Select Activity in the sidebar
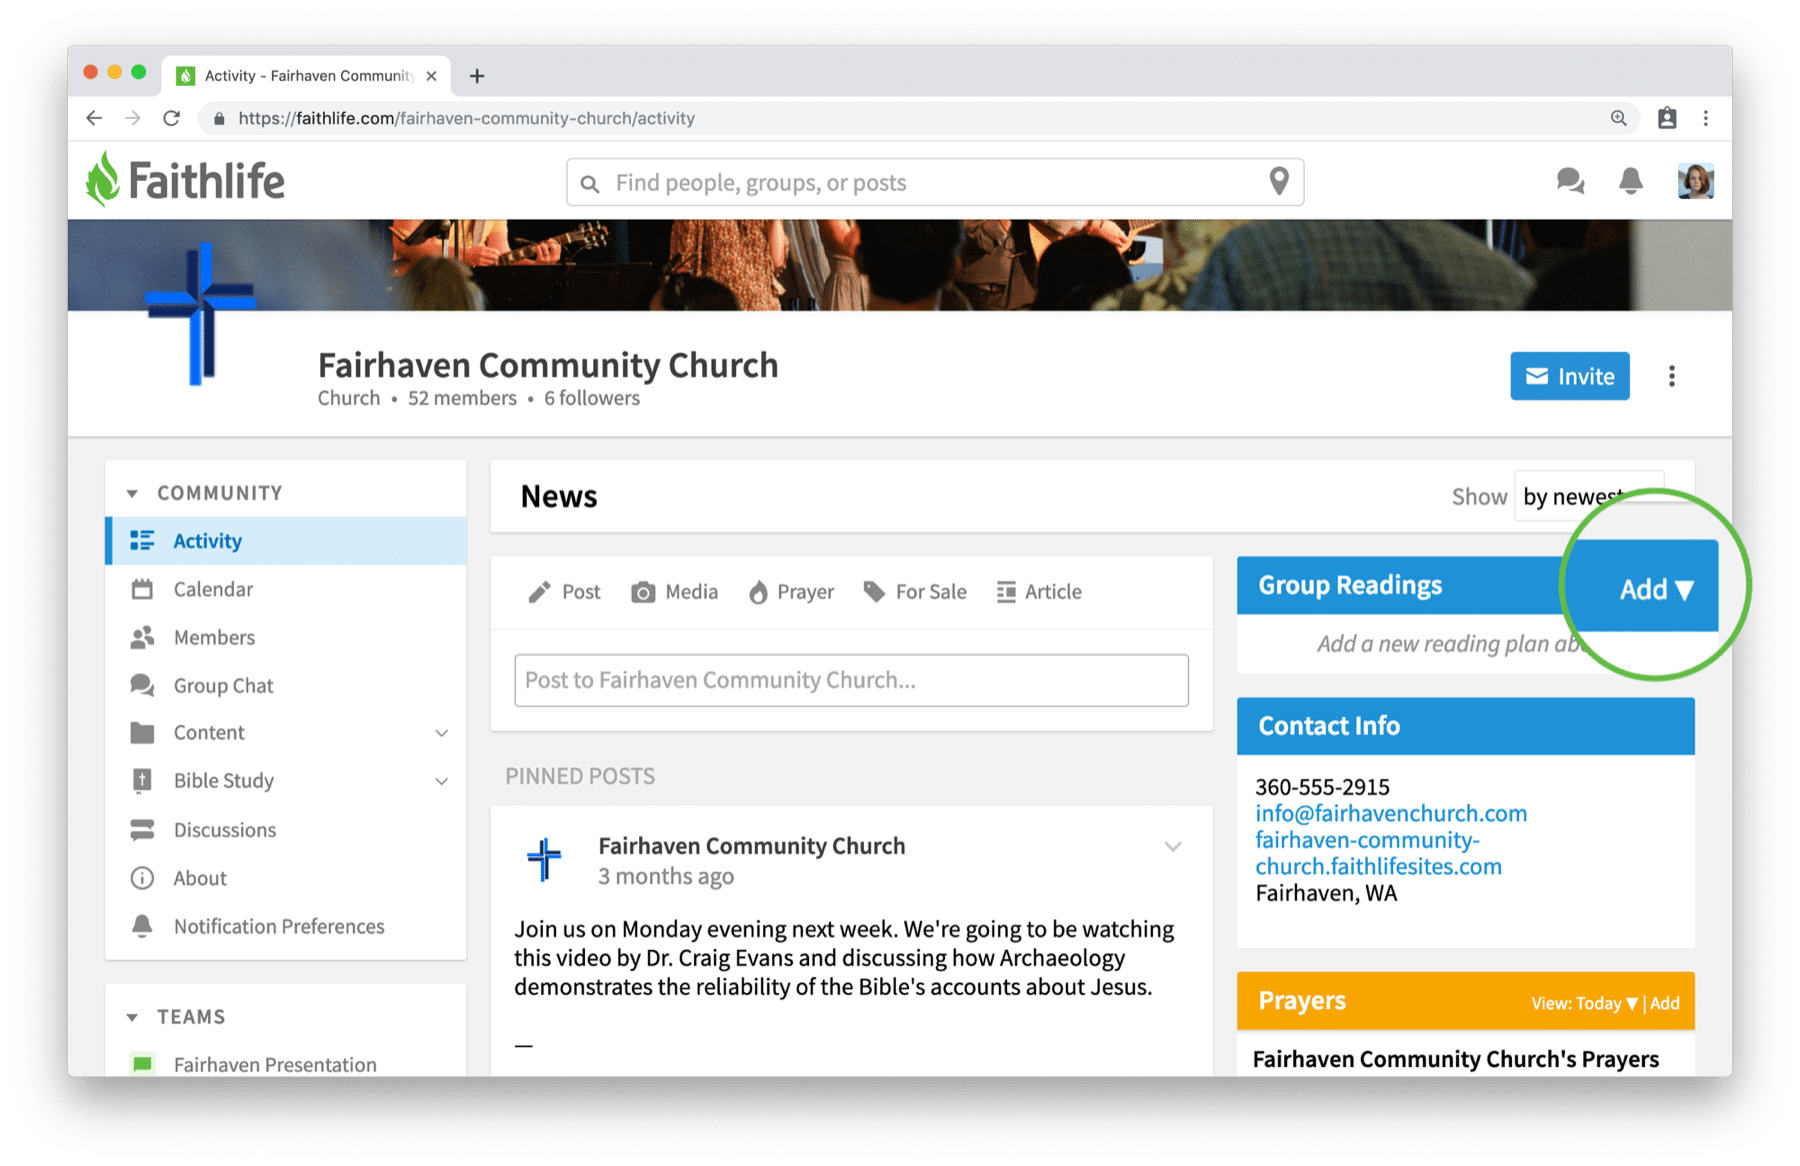Screen dimensions: 1800x1166 (286, 541)
